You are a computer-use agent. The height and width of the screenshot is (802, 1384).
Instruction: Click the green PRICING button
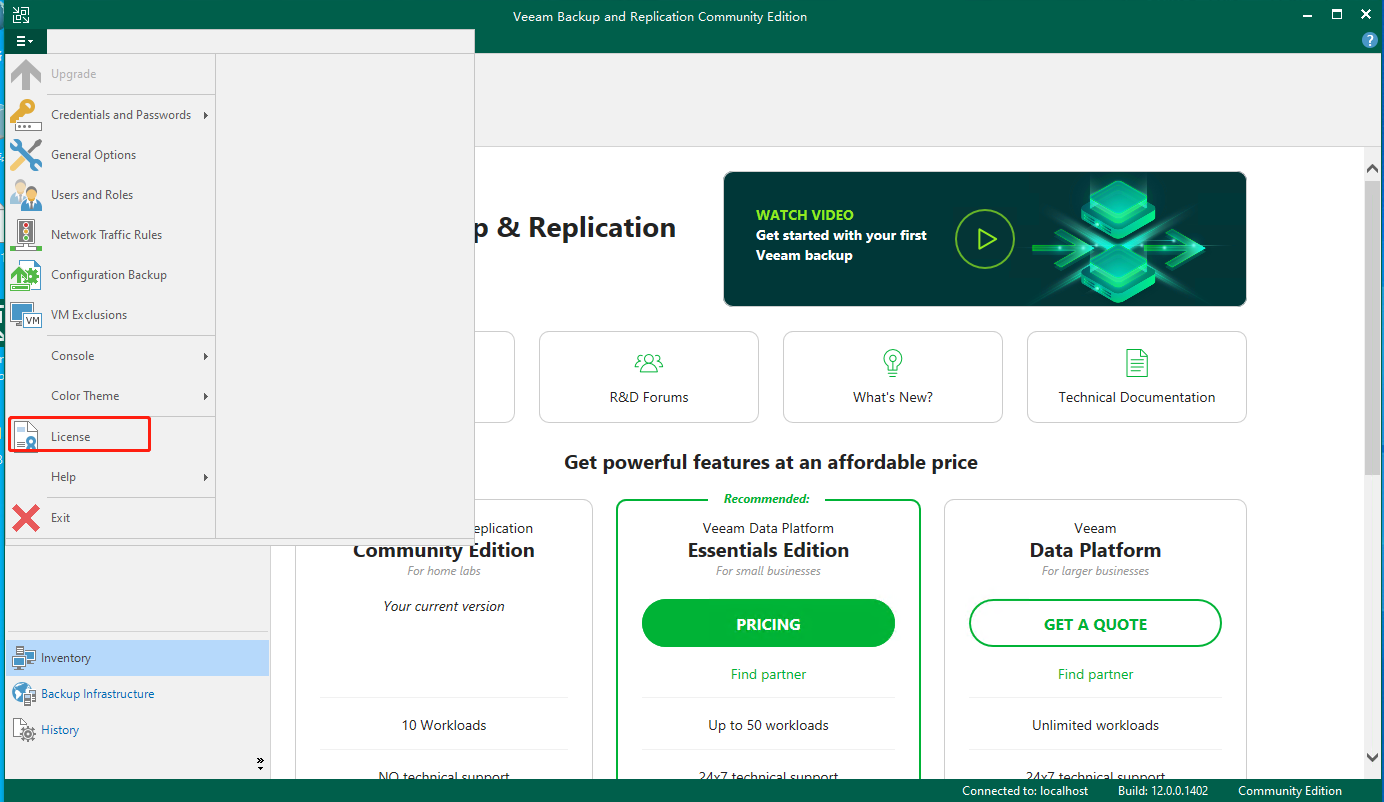(768, 624)
